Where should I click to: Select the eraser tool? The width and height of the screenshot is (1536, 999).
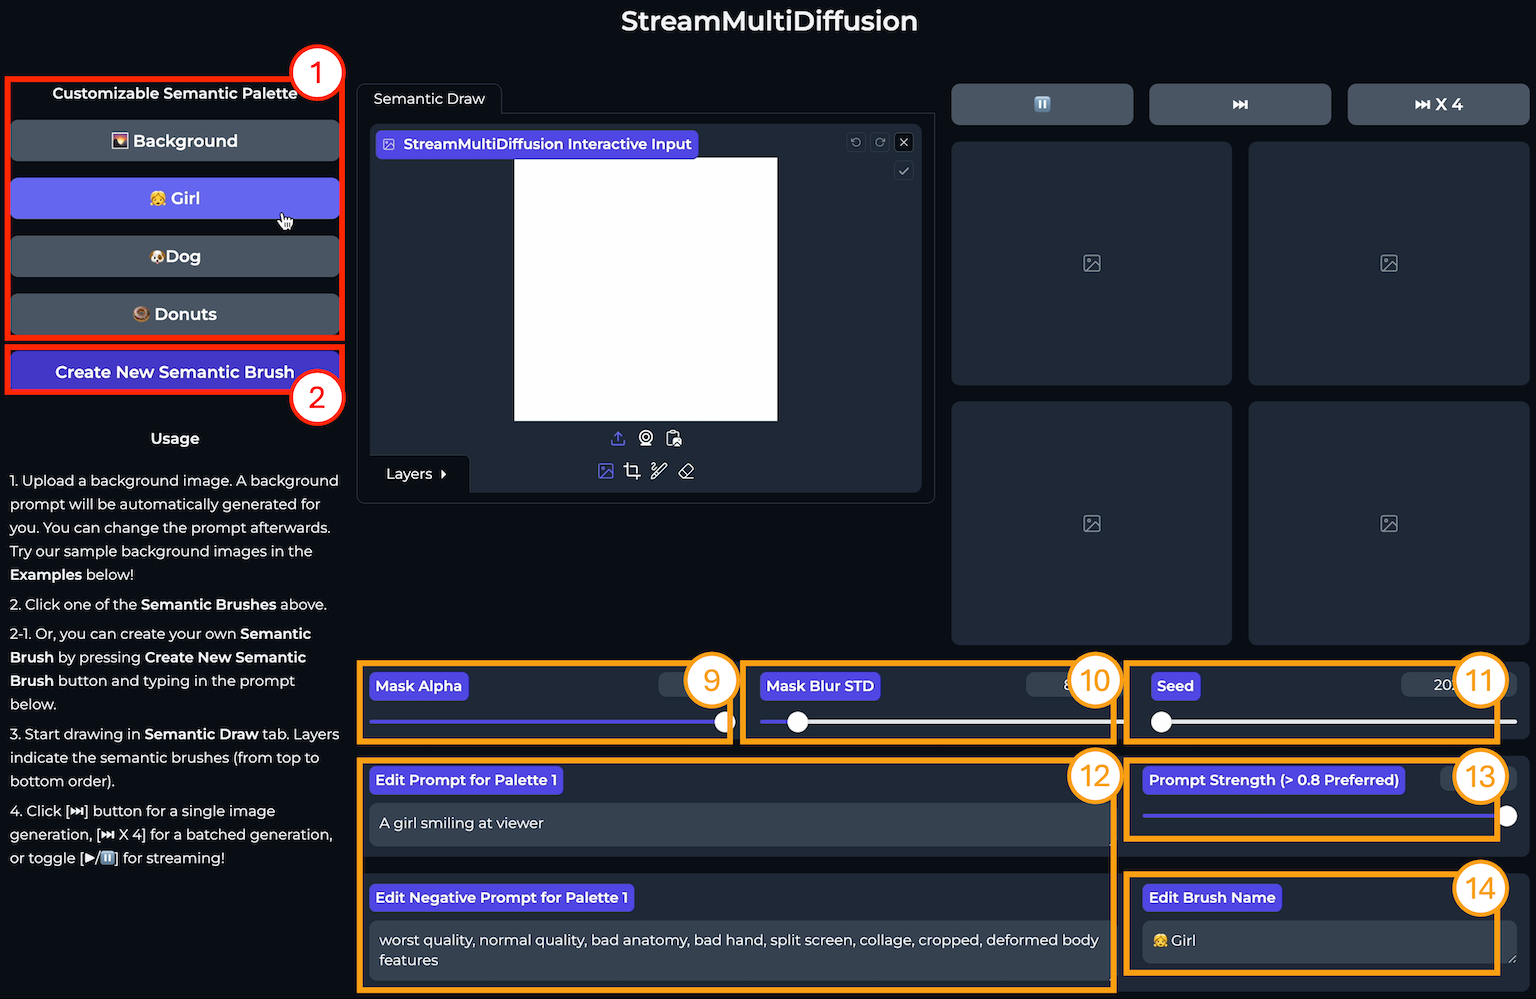pyautogui.click(x=686, y=471)
